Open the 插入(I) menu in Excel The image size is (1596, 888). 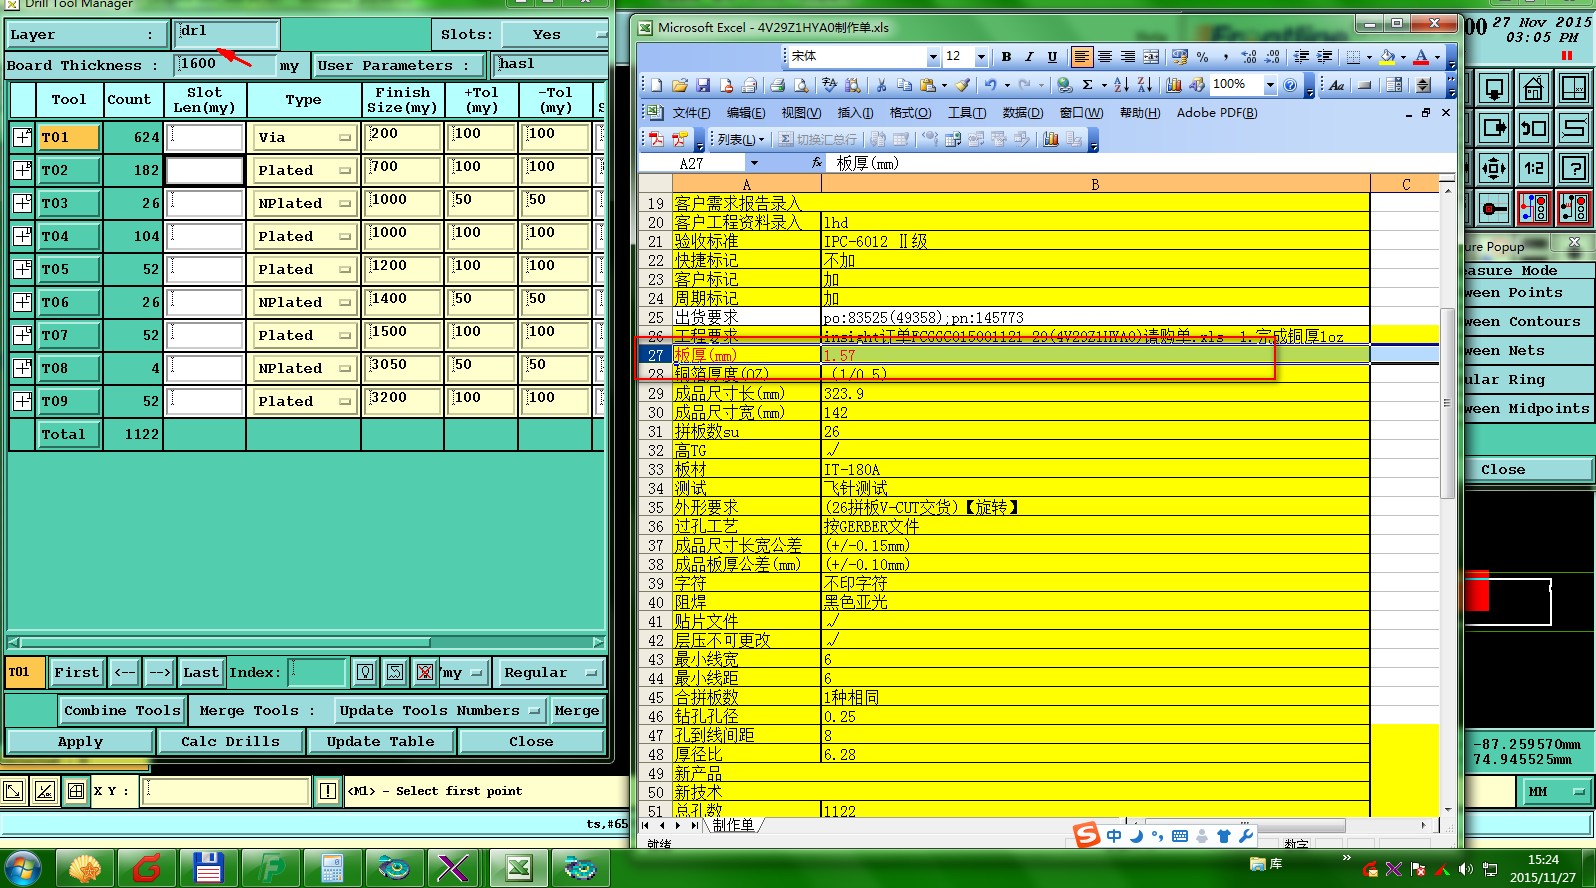click(x=855, y=113)
